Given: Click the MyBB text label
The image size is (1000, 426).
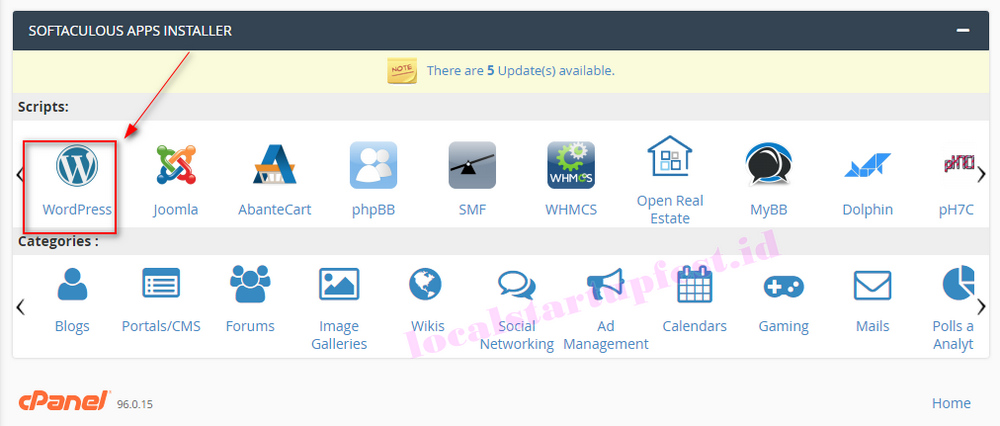Looking at the screenshot, I should click(x=768, y=210).
